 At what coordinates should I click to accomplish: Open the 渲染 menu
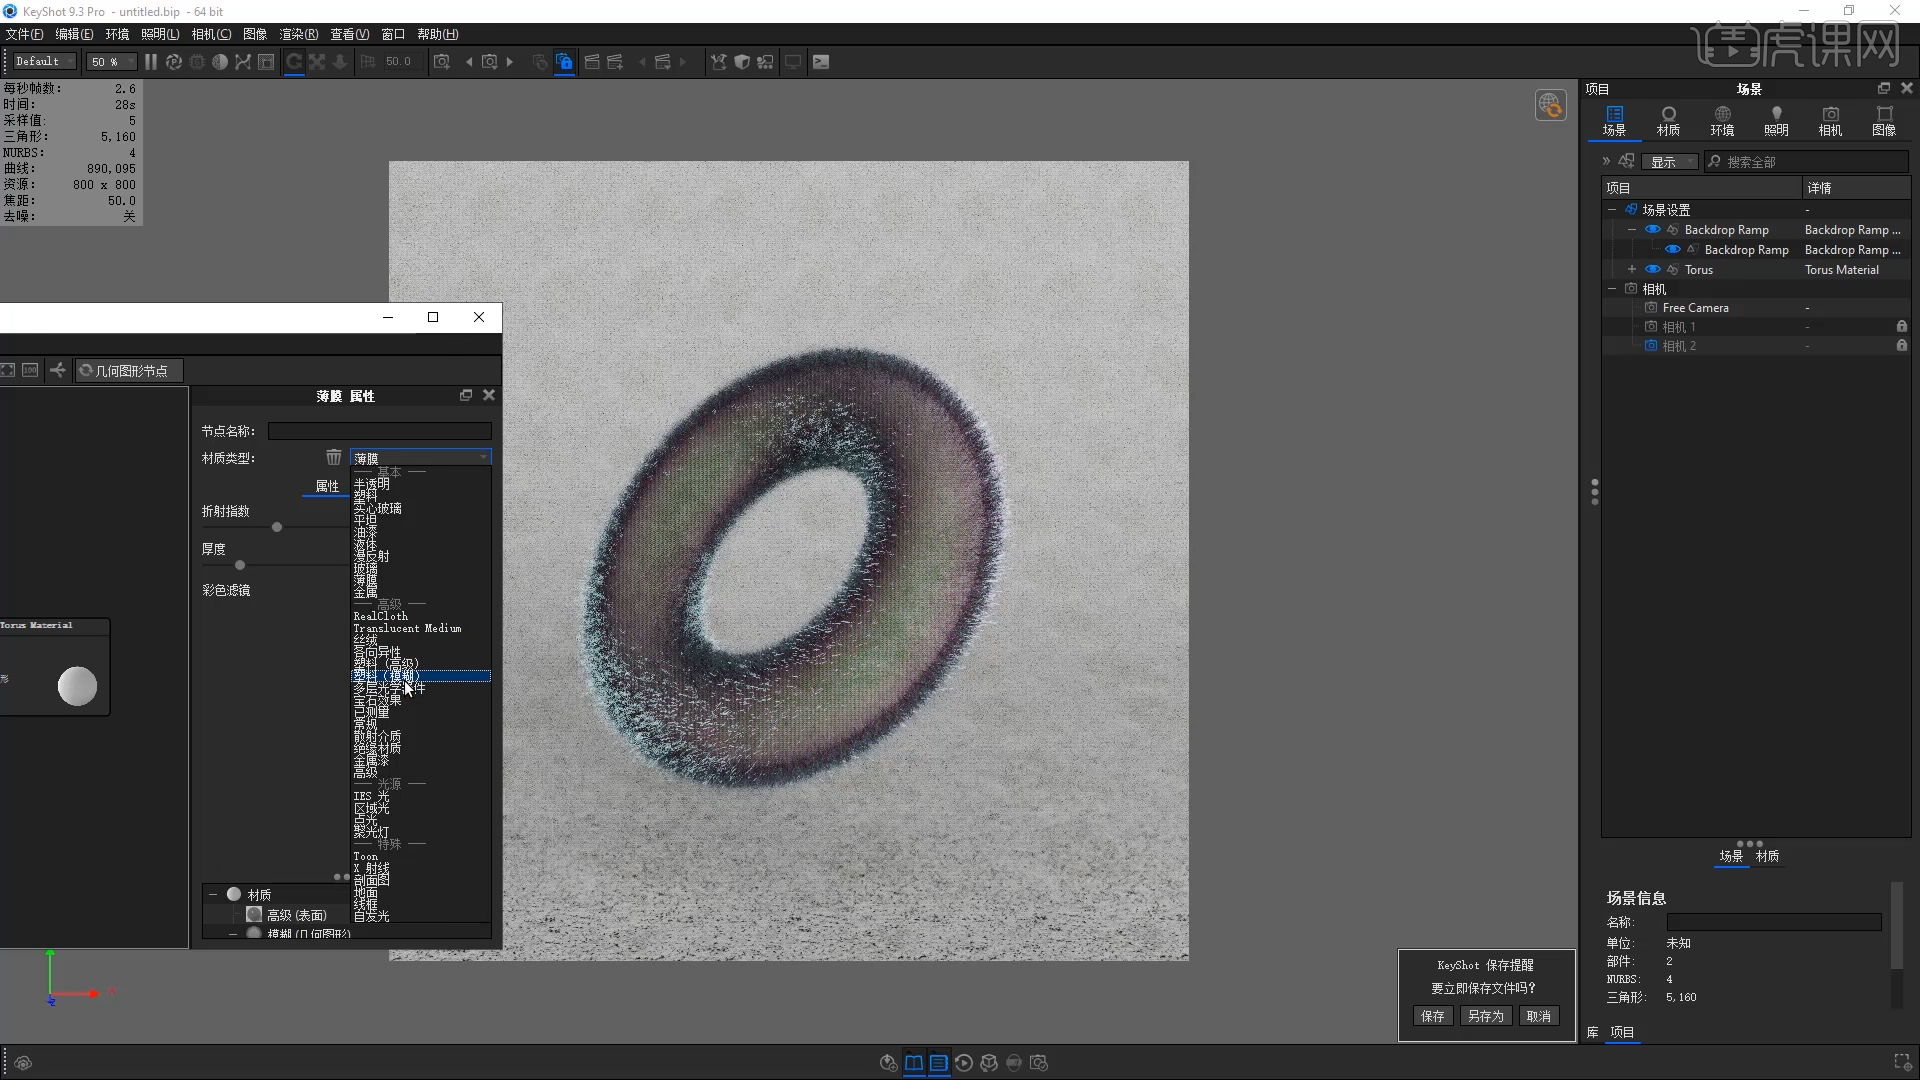(x=298, y=34)
